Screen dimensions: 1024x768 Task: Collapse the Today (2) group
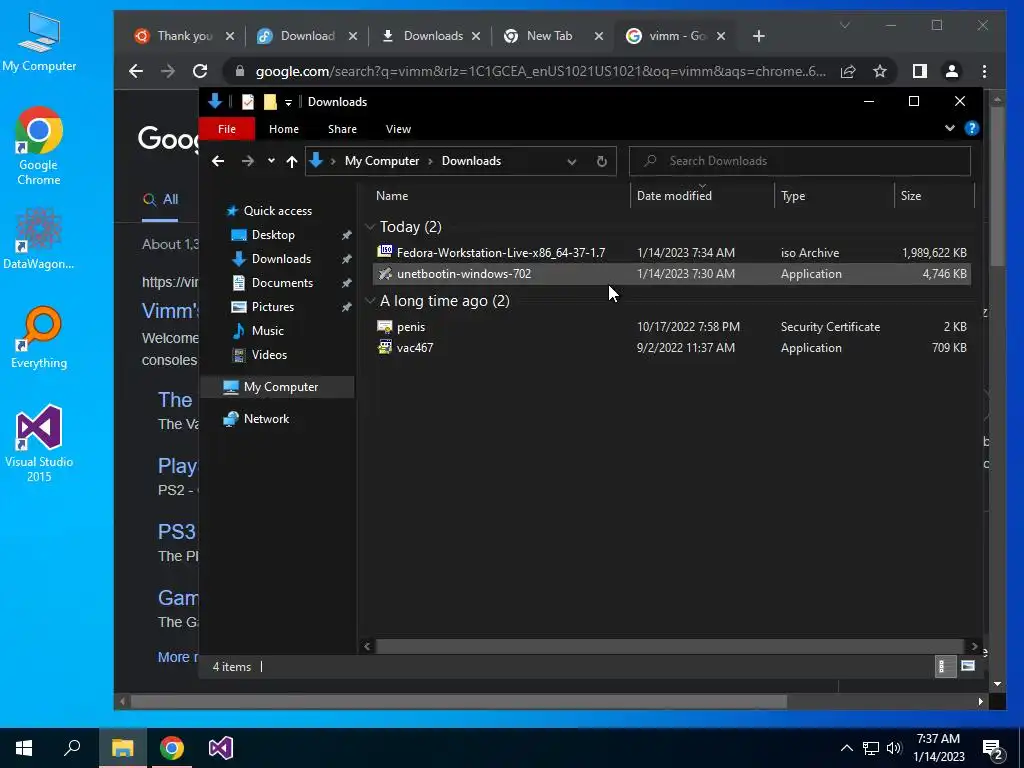[370, 227]
